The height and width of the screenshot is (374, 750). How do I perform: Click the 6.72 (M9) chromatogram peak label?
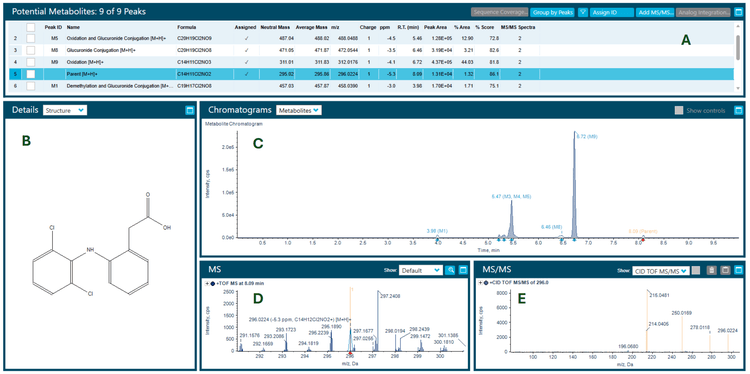587,136
